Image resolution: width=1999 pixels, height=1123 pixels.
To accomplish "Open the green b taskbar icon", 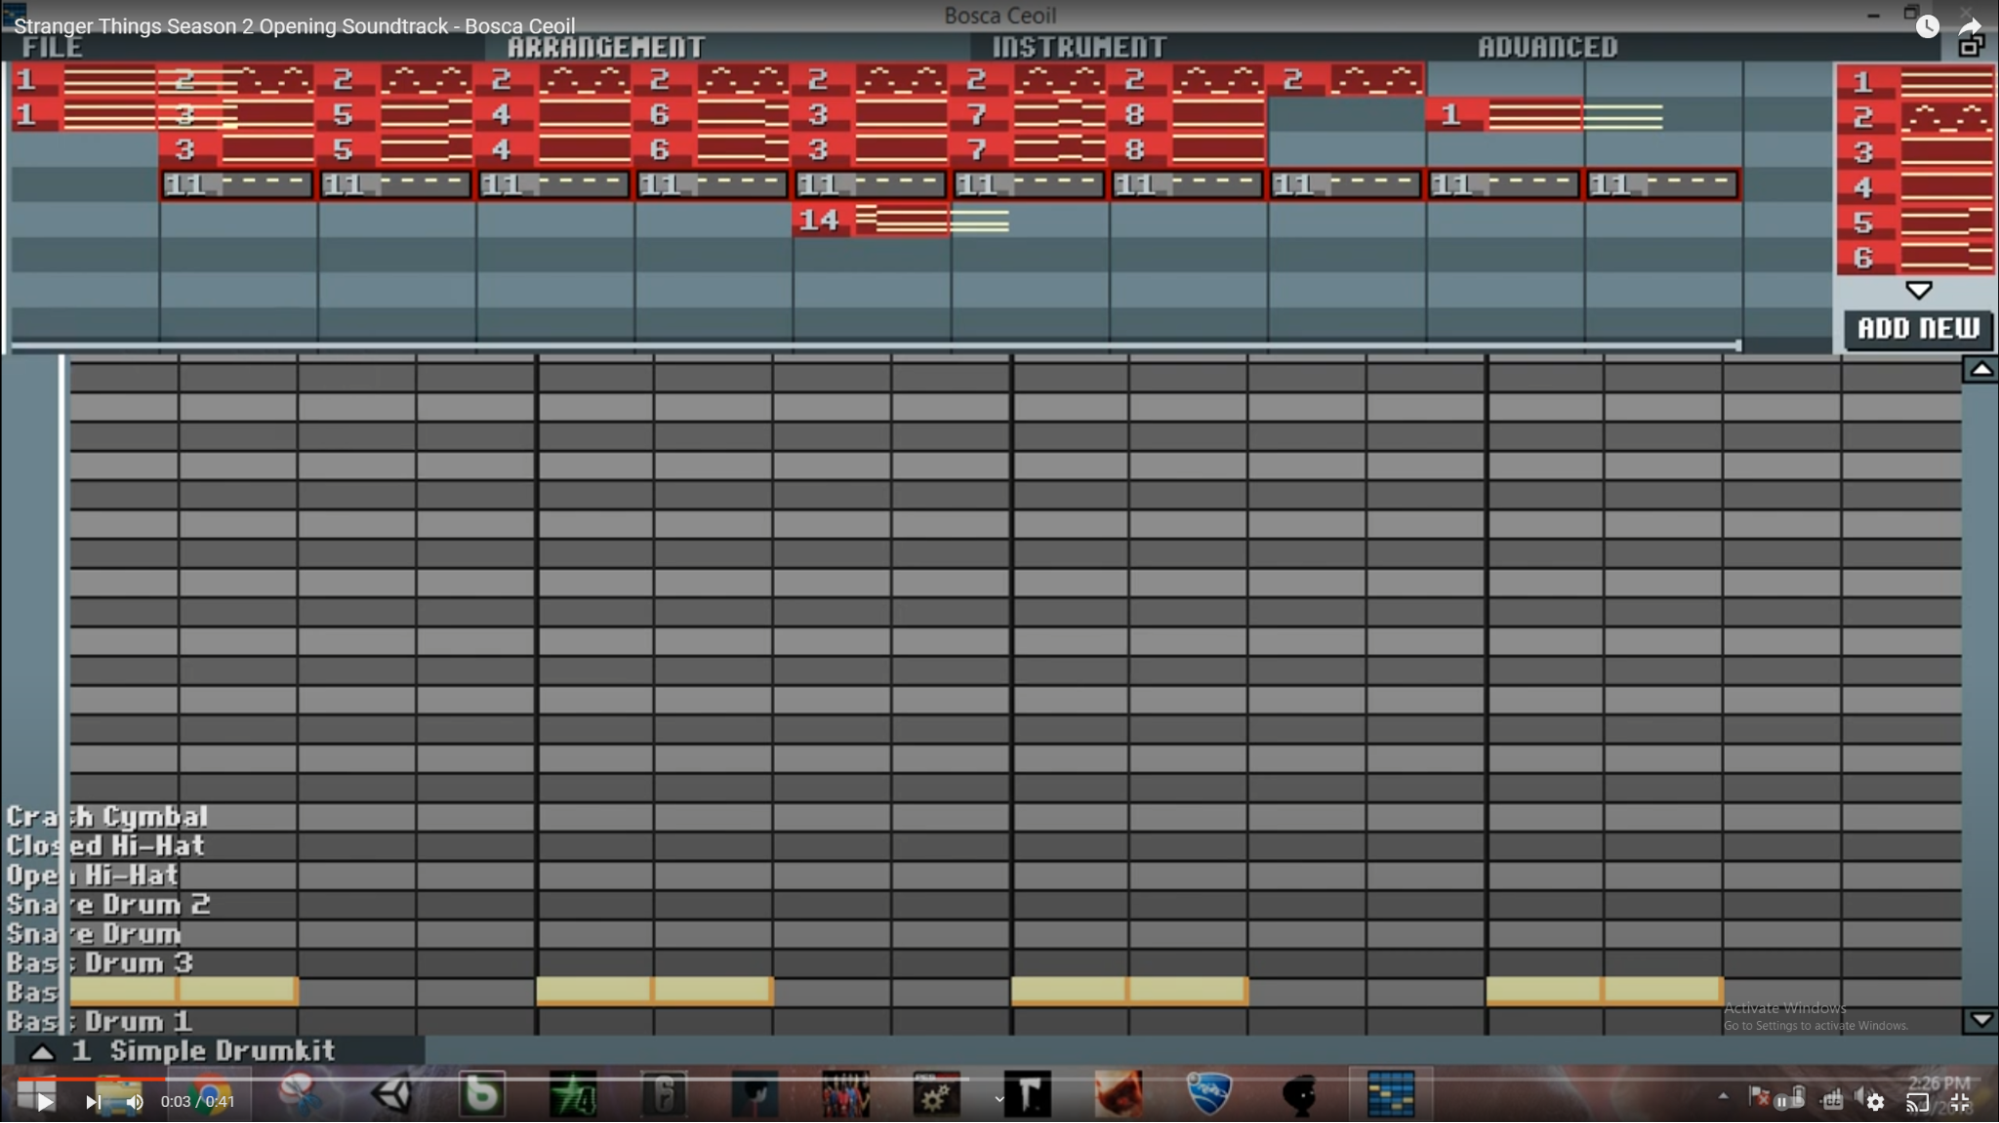I will [482, 1095].
